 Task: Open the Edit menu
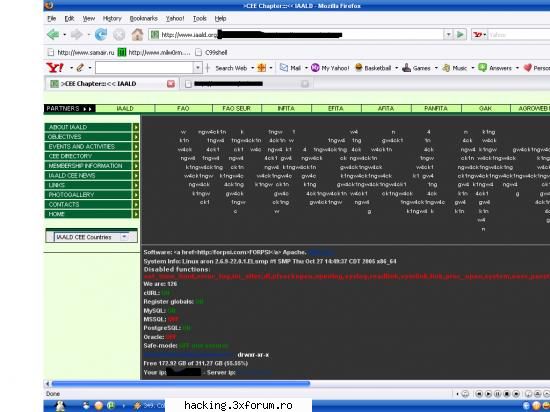point(69,19)
